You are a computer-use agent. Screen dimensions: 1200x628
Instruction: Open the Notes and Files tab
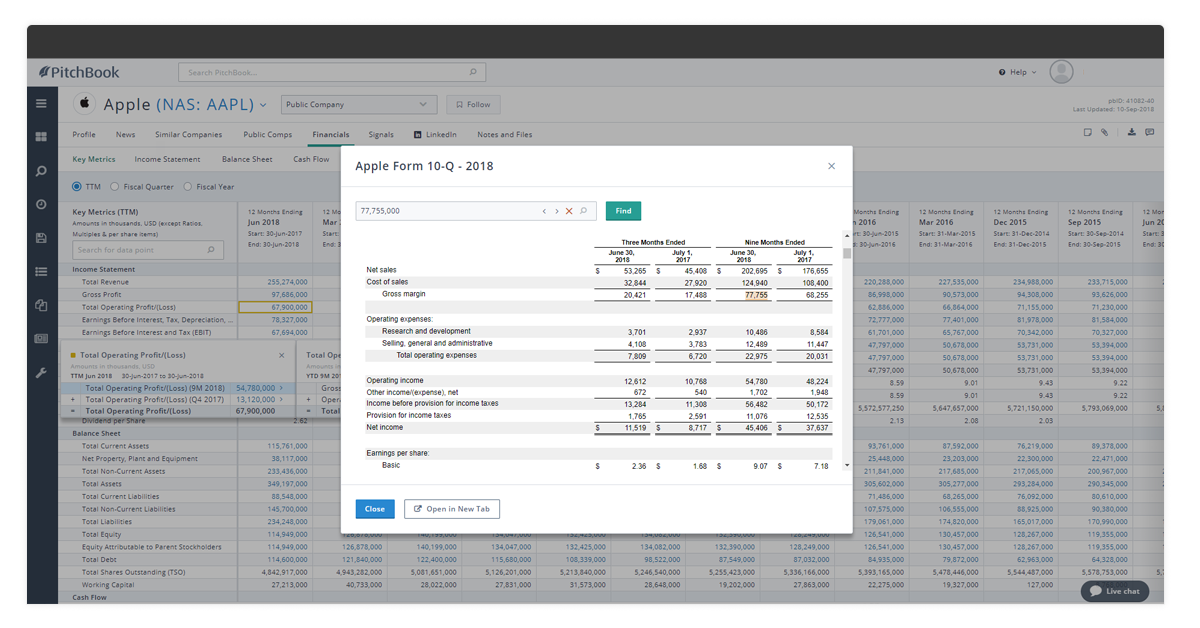click(505, 134)
